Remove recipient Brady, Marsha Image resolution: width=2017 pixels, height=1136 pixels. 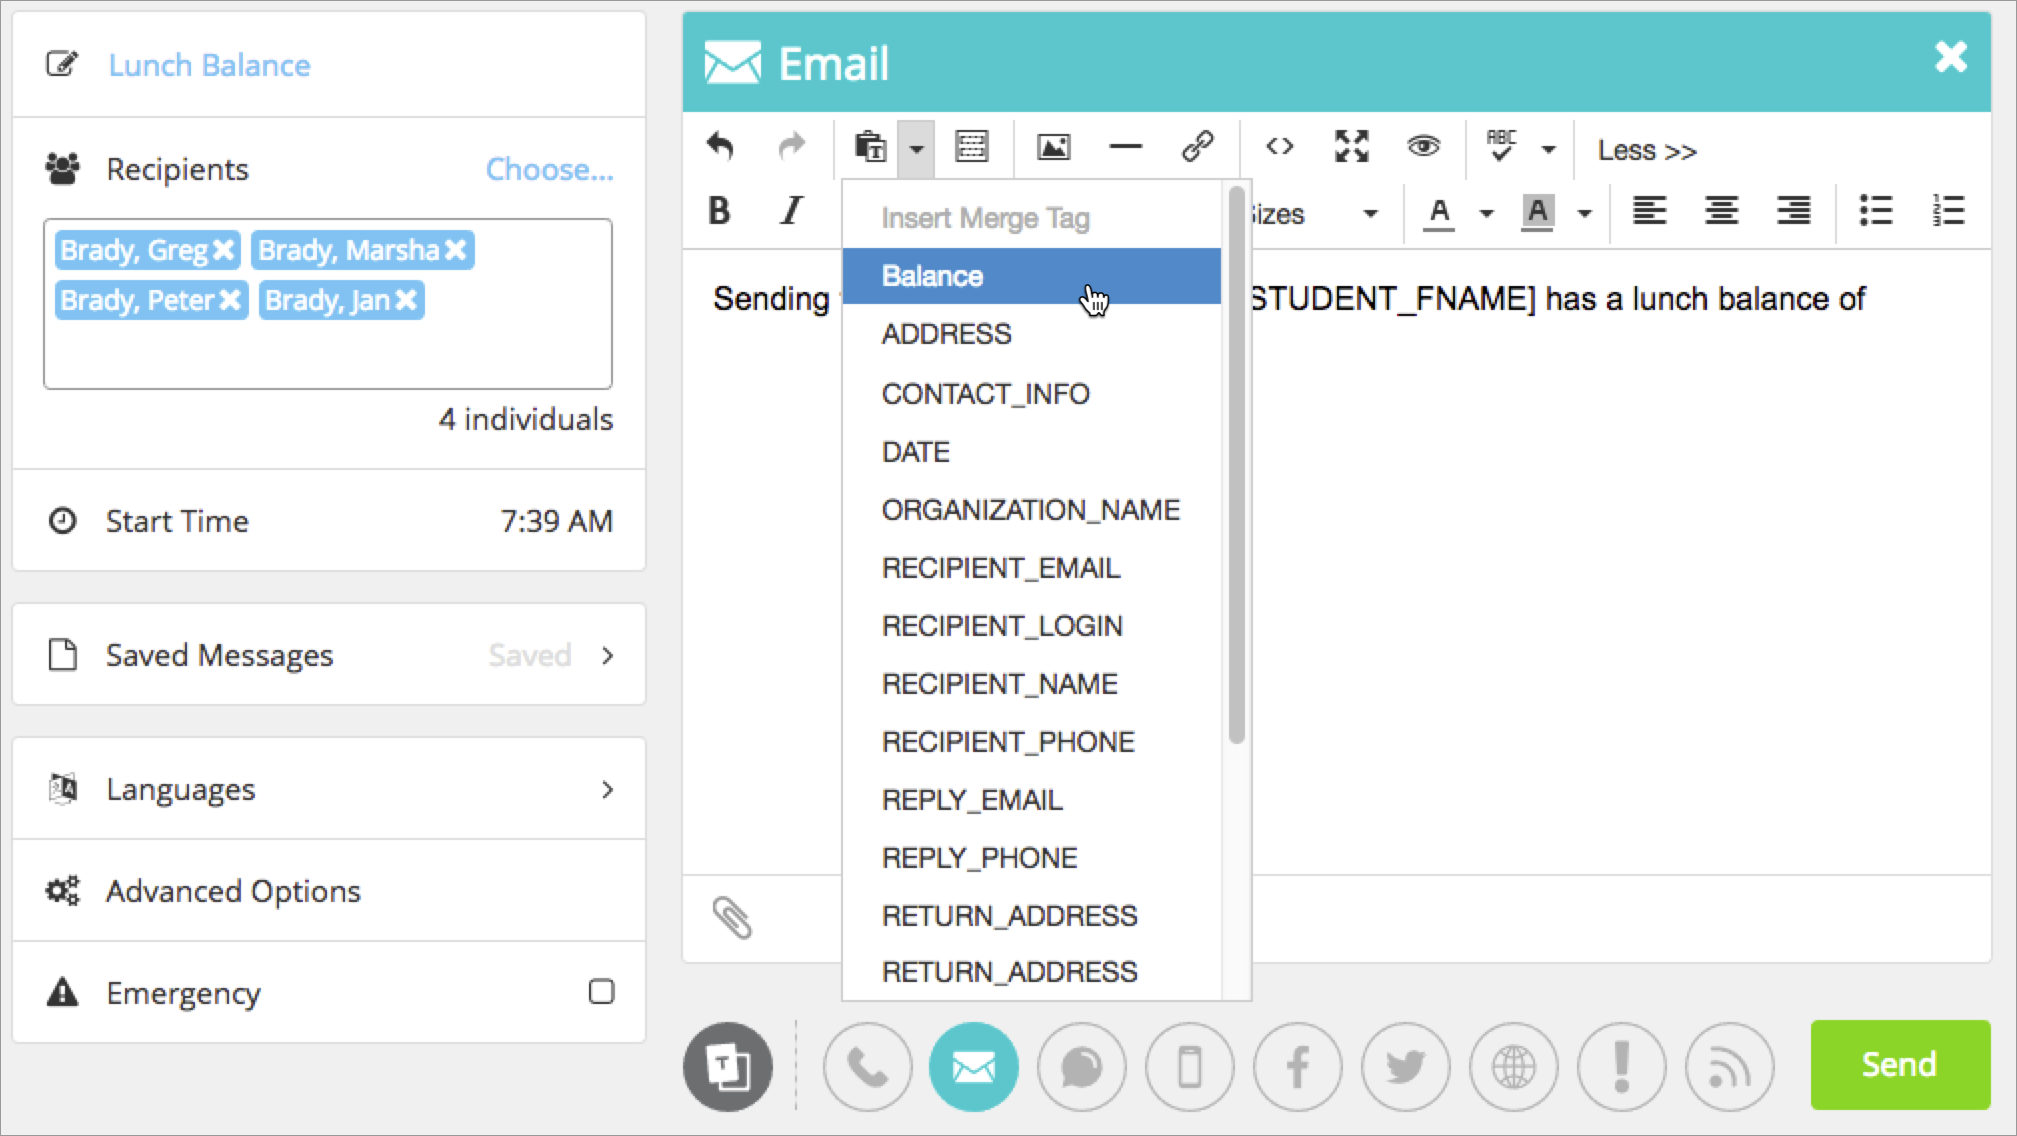point(455,249)
